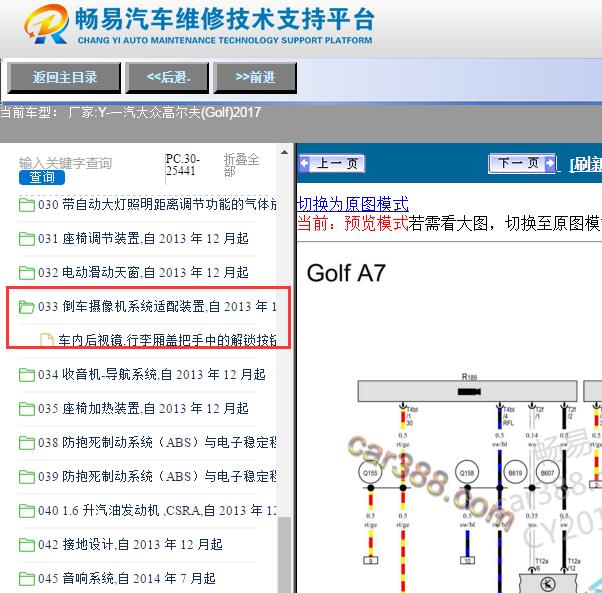
Task: Expand 032 电动滑动天窗 entry
Action: [143, 273]
